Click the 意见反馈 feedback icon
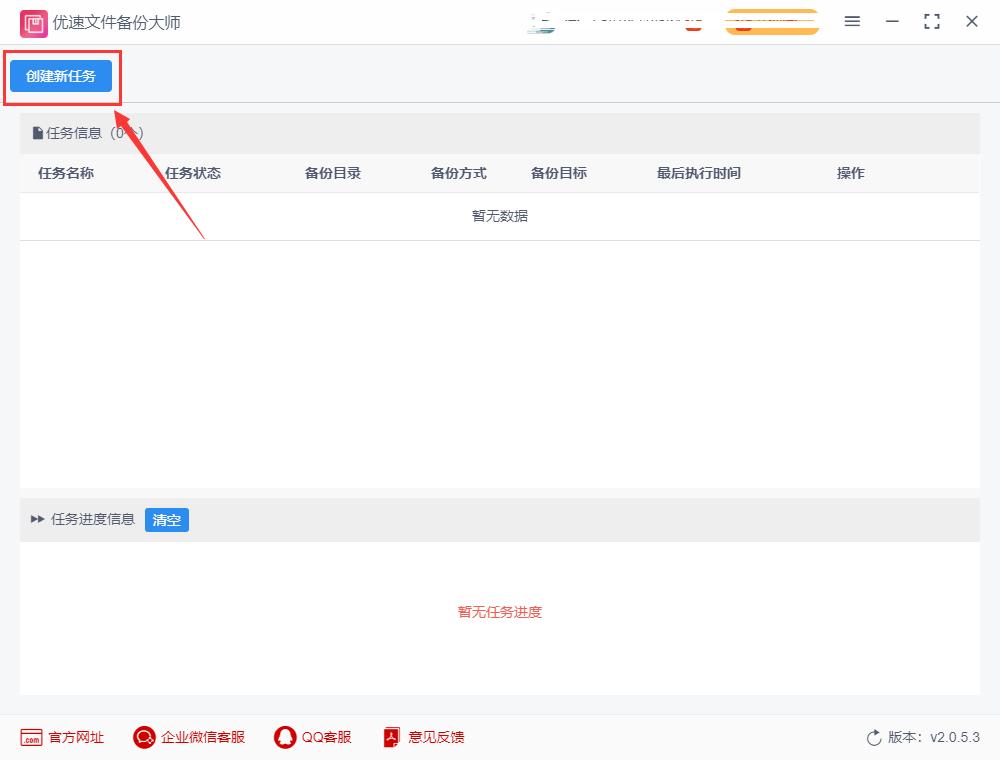Viewport: 1000px width, 760px height. click(x=390, y=737)
